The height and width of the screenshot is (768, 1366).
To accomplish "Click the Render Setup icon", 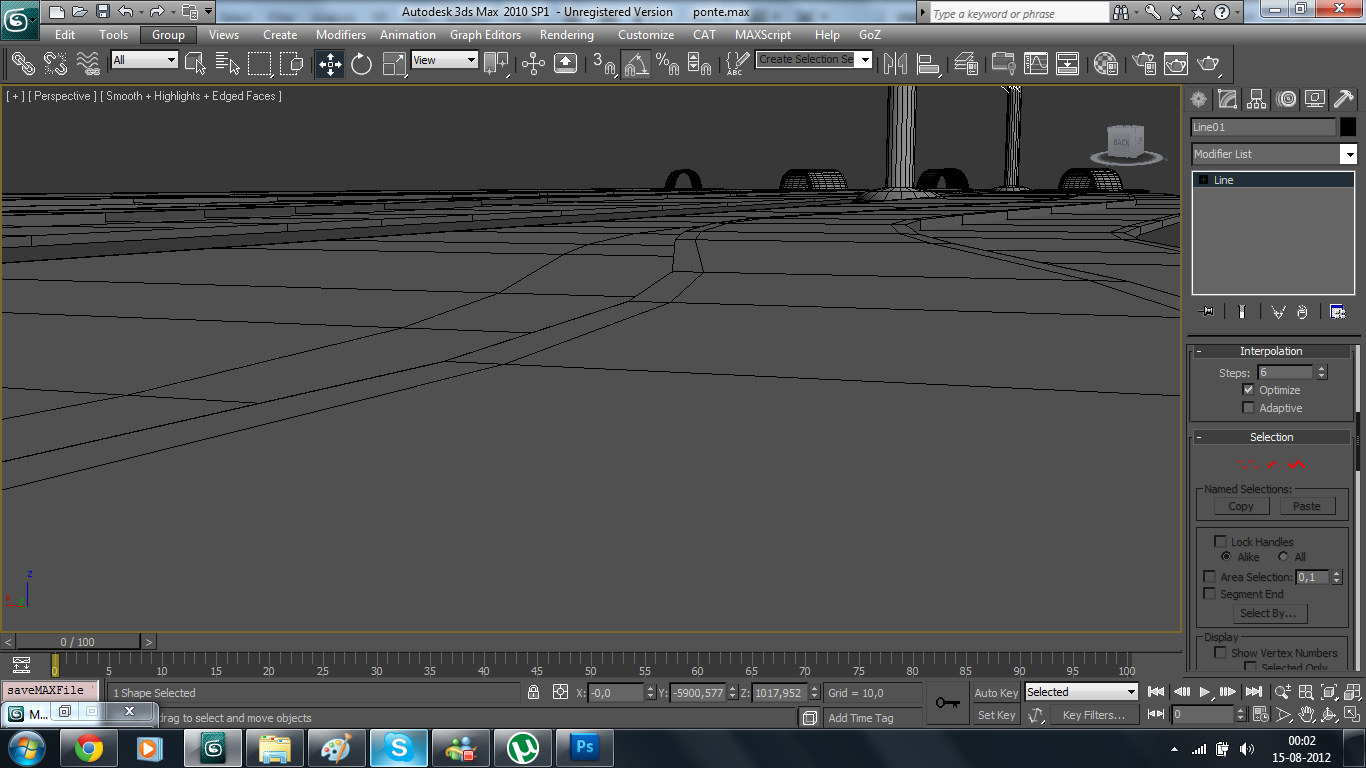I will click(x=1143, y=64).
